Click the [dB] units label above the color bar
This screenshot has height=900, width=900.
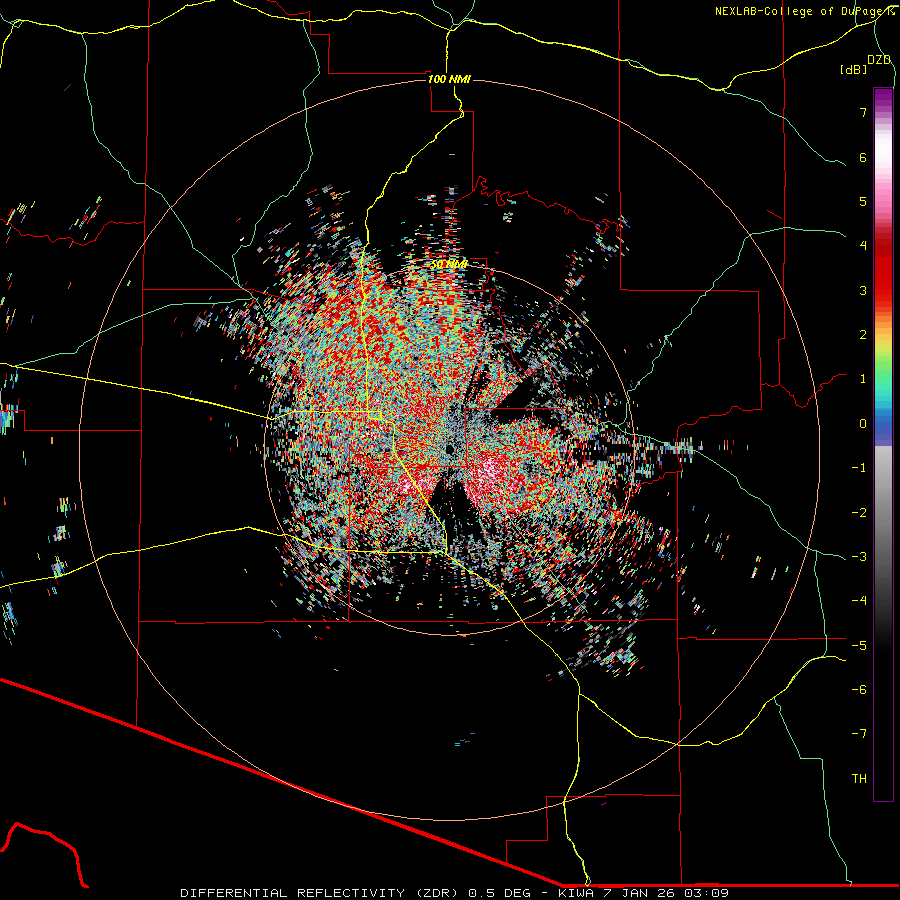[x=854, y=70]
